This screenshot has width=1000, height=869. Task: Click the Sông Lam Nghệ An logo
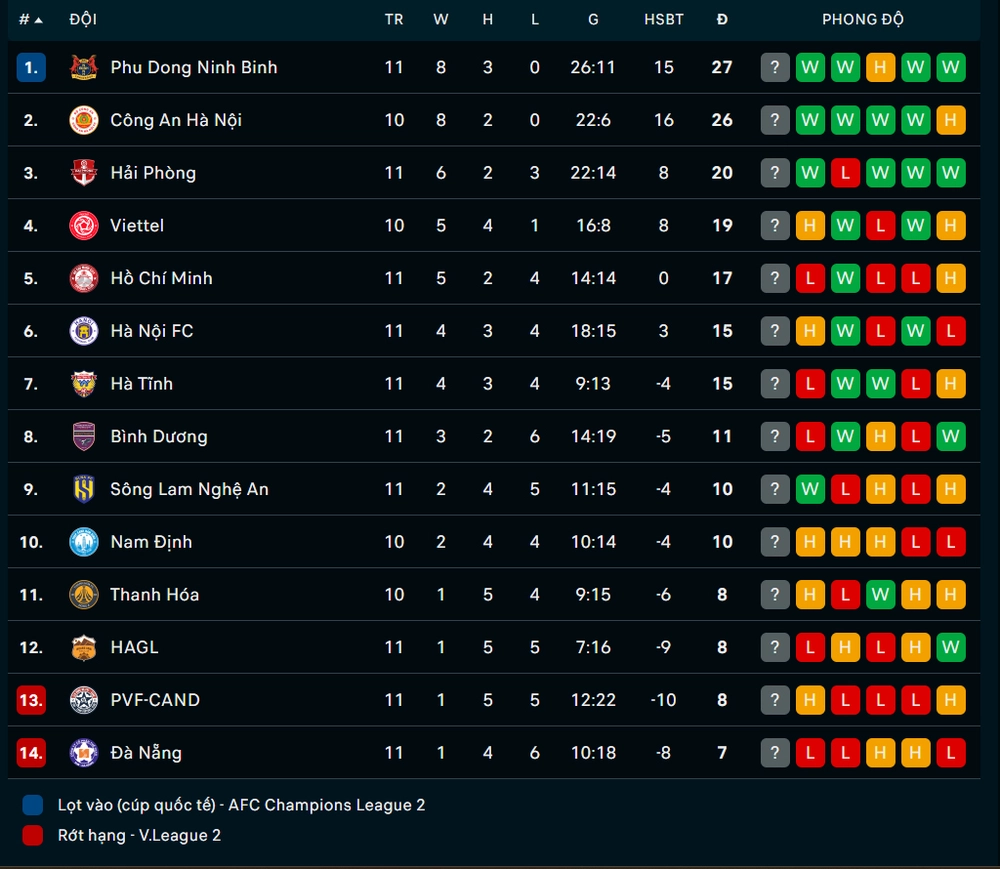84,489
